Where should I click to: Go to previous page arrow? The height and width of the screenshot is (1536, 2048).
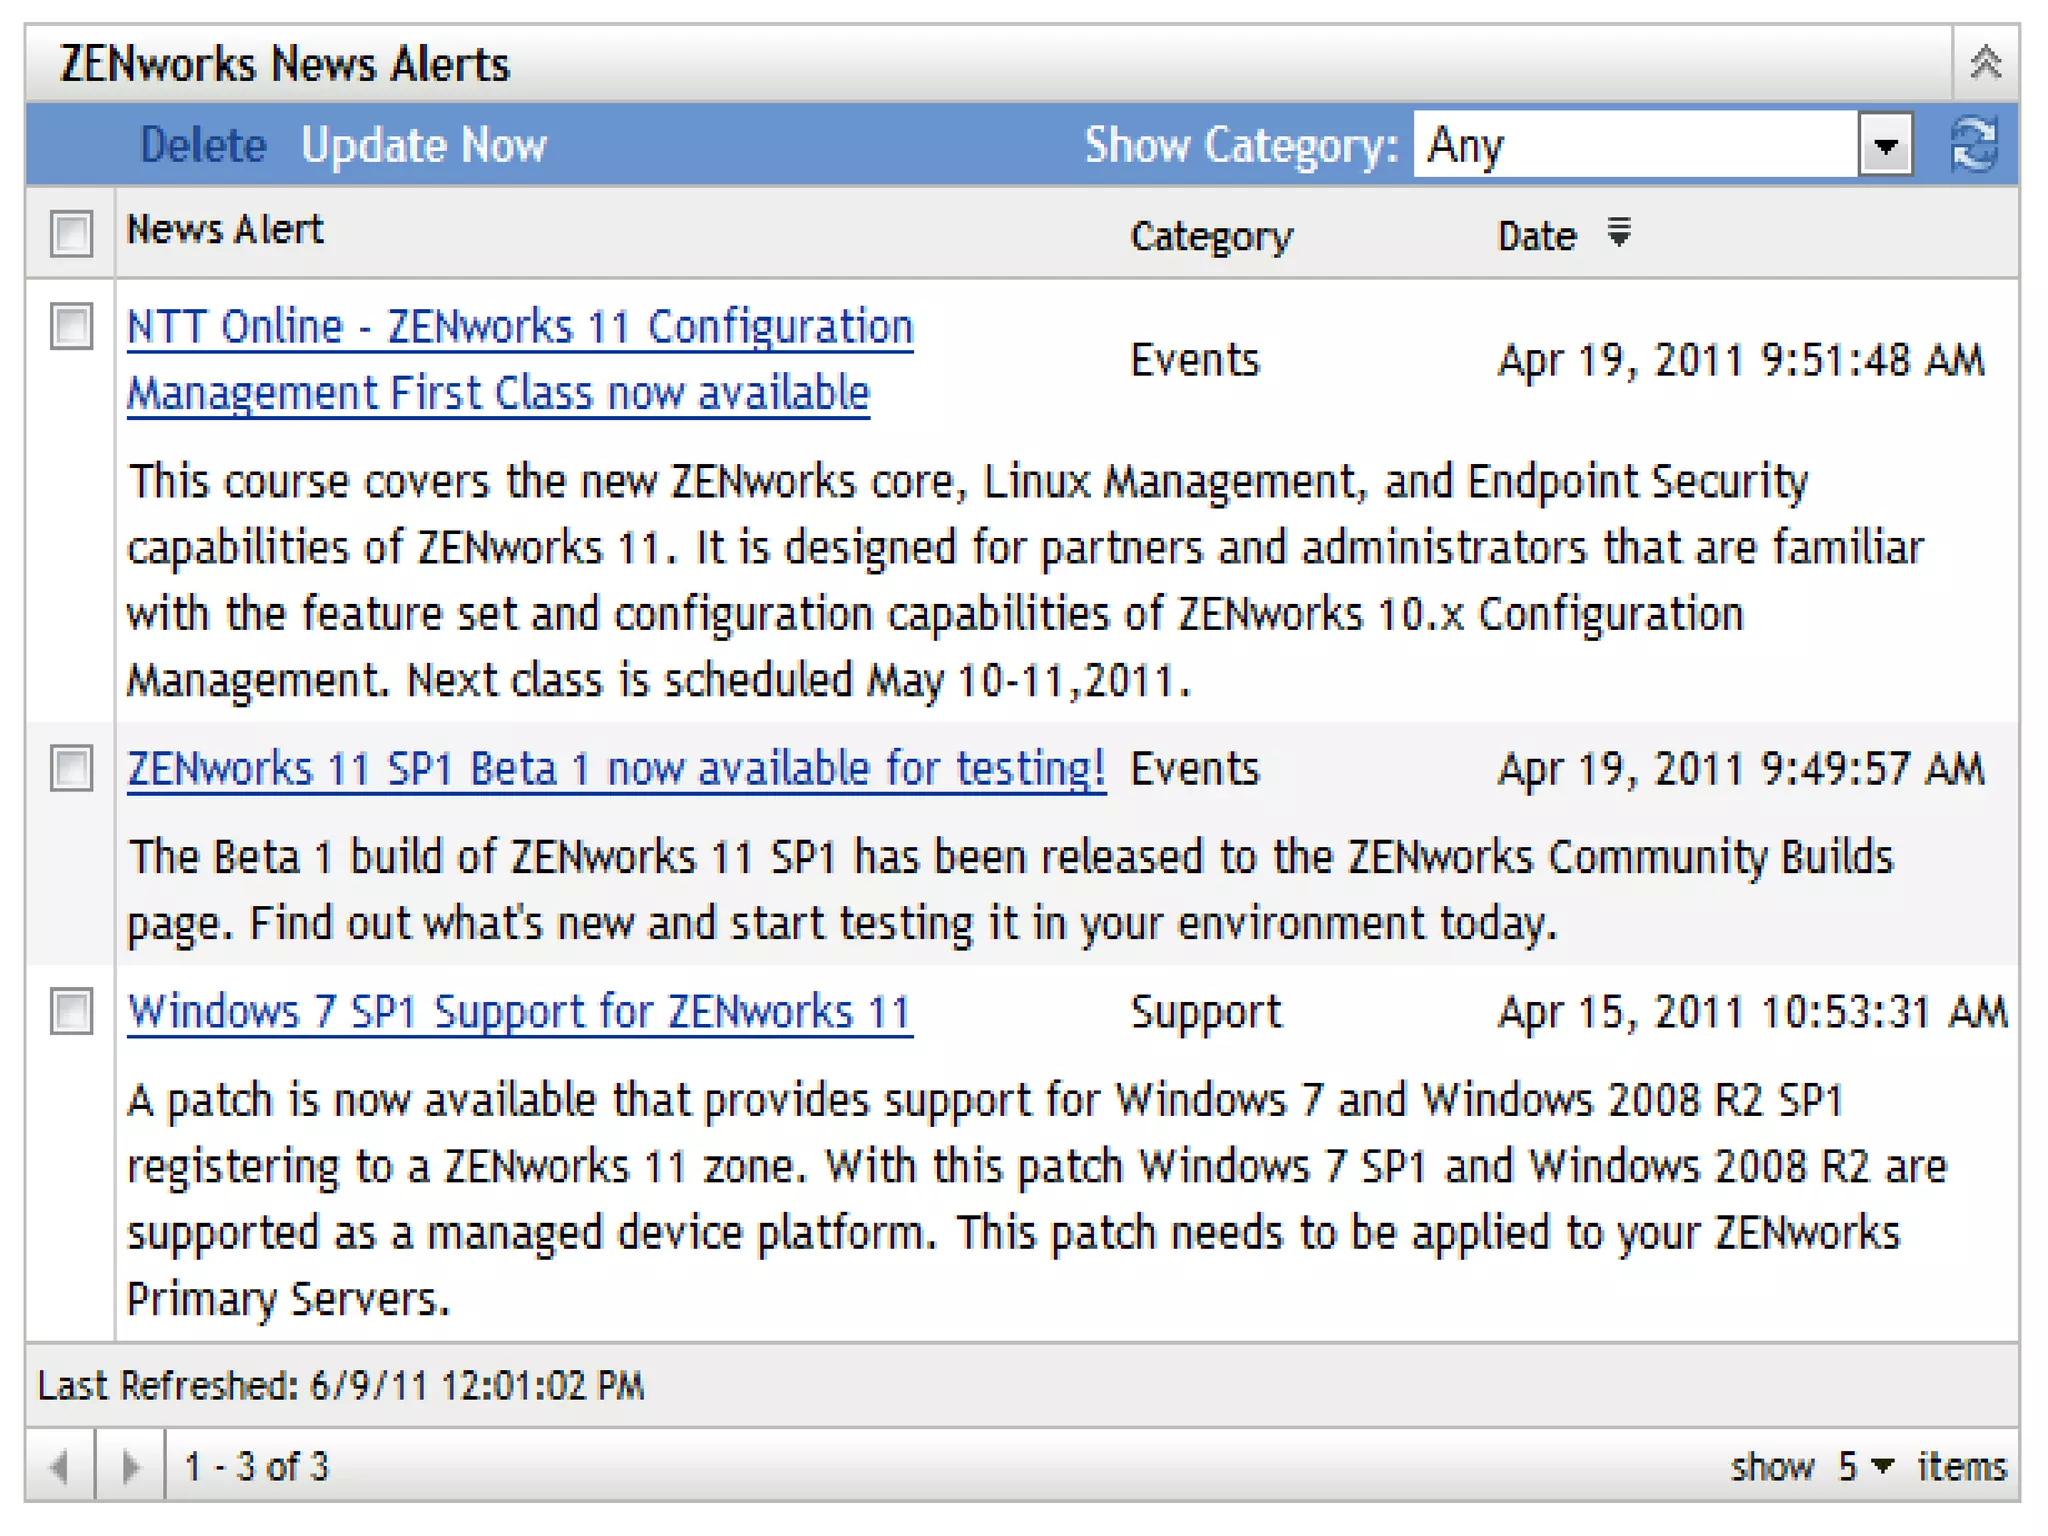point(60,1466)
